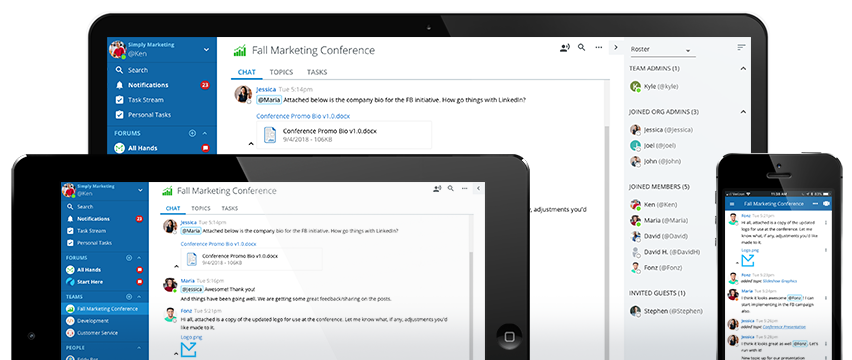The height and width of the screenshot is (360, 852).
Task: Open the docx file card on the tablet
Action: (x=252, y=259)
